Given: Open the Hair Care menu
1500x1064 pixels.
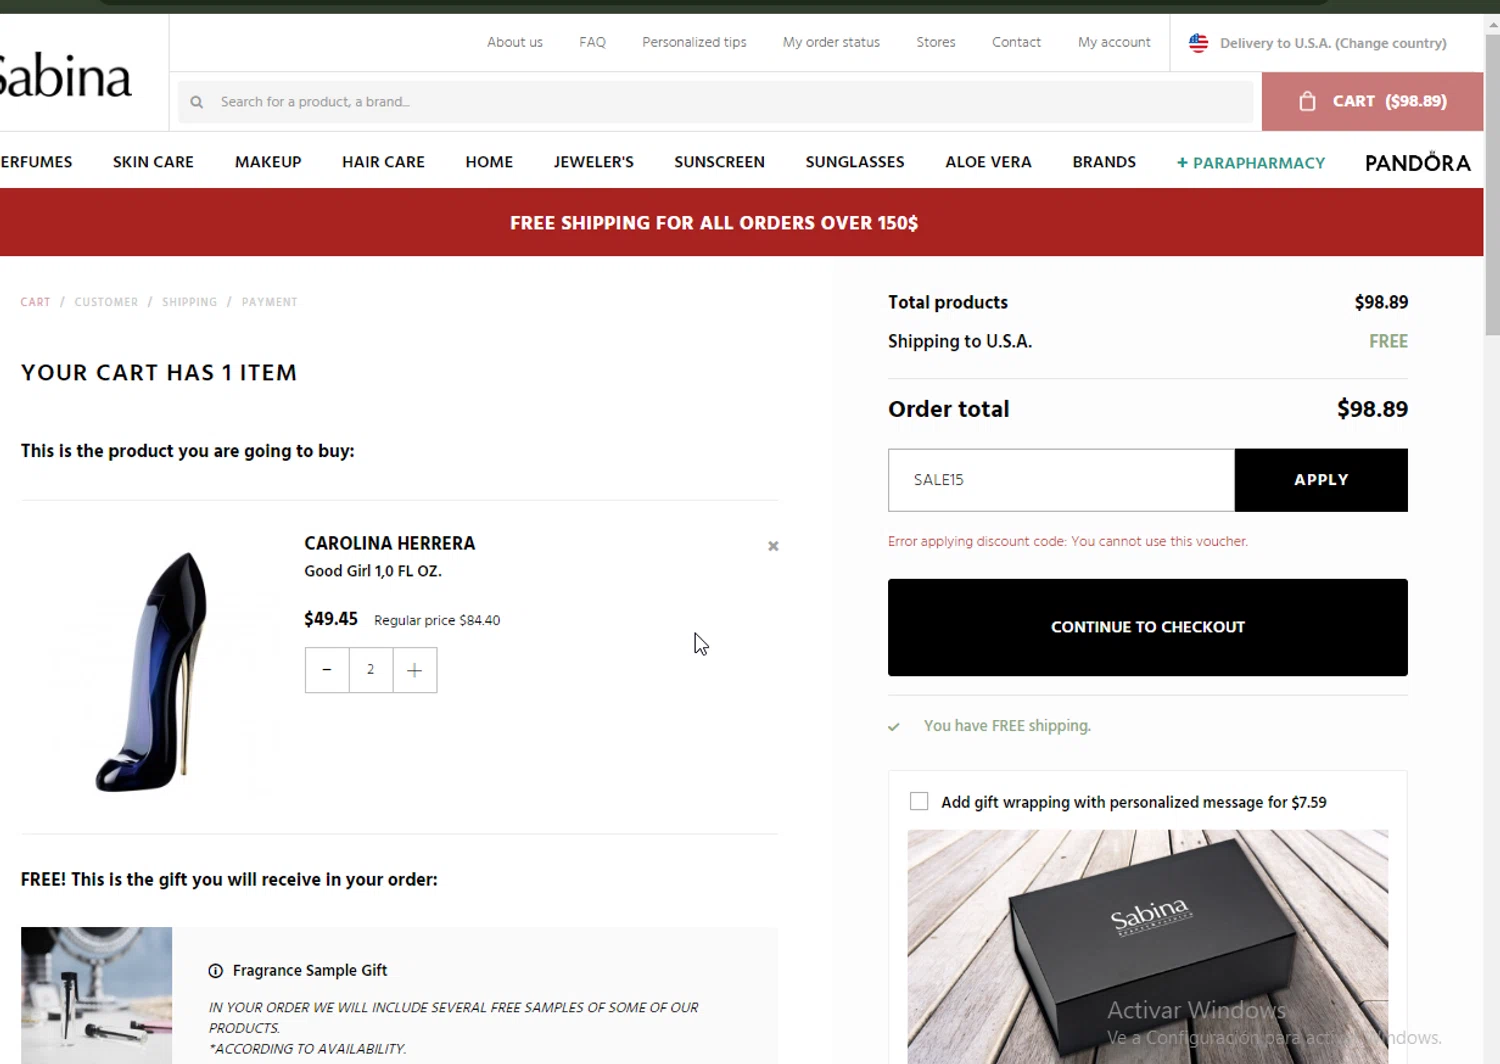Looking at the screenshot, I should click(x=383, y=162).
